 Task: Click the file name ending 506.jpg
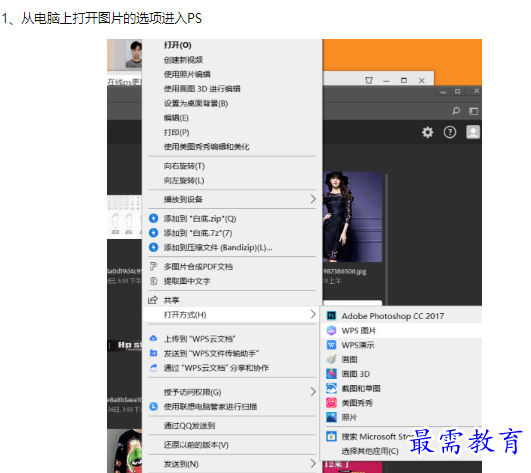[345, 272]
